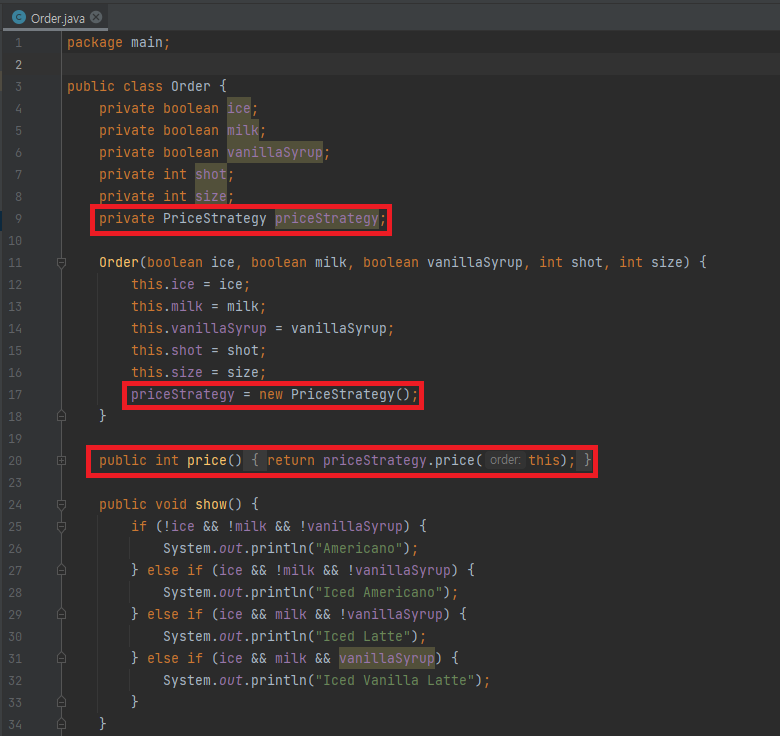Click the fold marker at line 29
The width and height of the screenshot is (780, 736).
coord(61,614)
